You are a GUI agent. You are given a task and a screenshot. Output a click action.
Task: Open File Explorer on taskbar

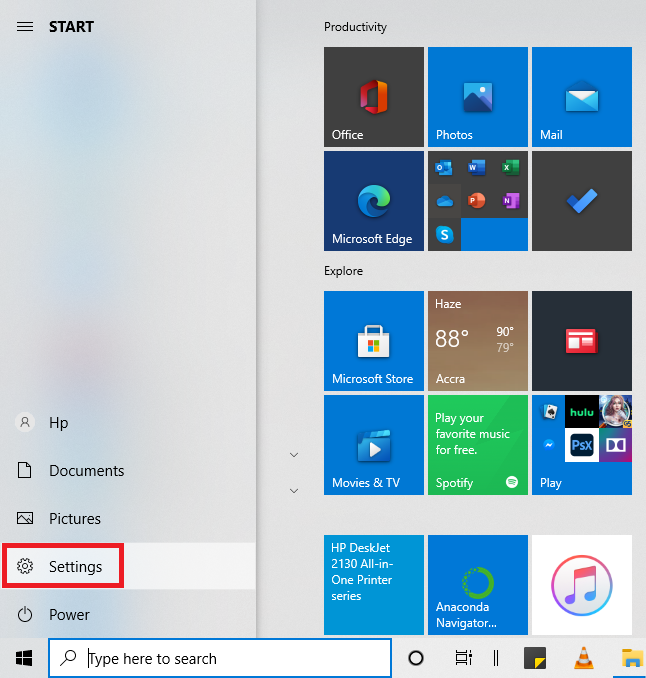click(632, 658)
